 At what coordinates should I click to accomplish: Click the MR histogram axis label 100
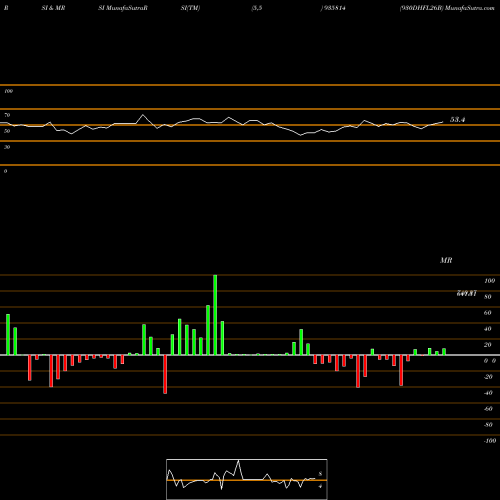click(x=489, y=281)
